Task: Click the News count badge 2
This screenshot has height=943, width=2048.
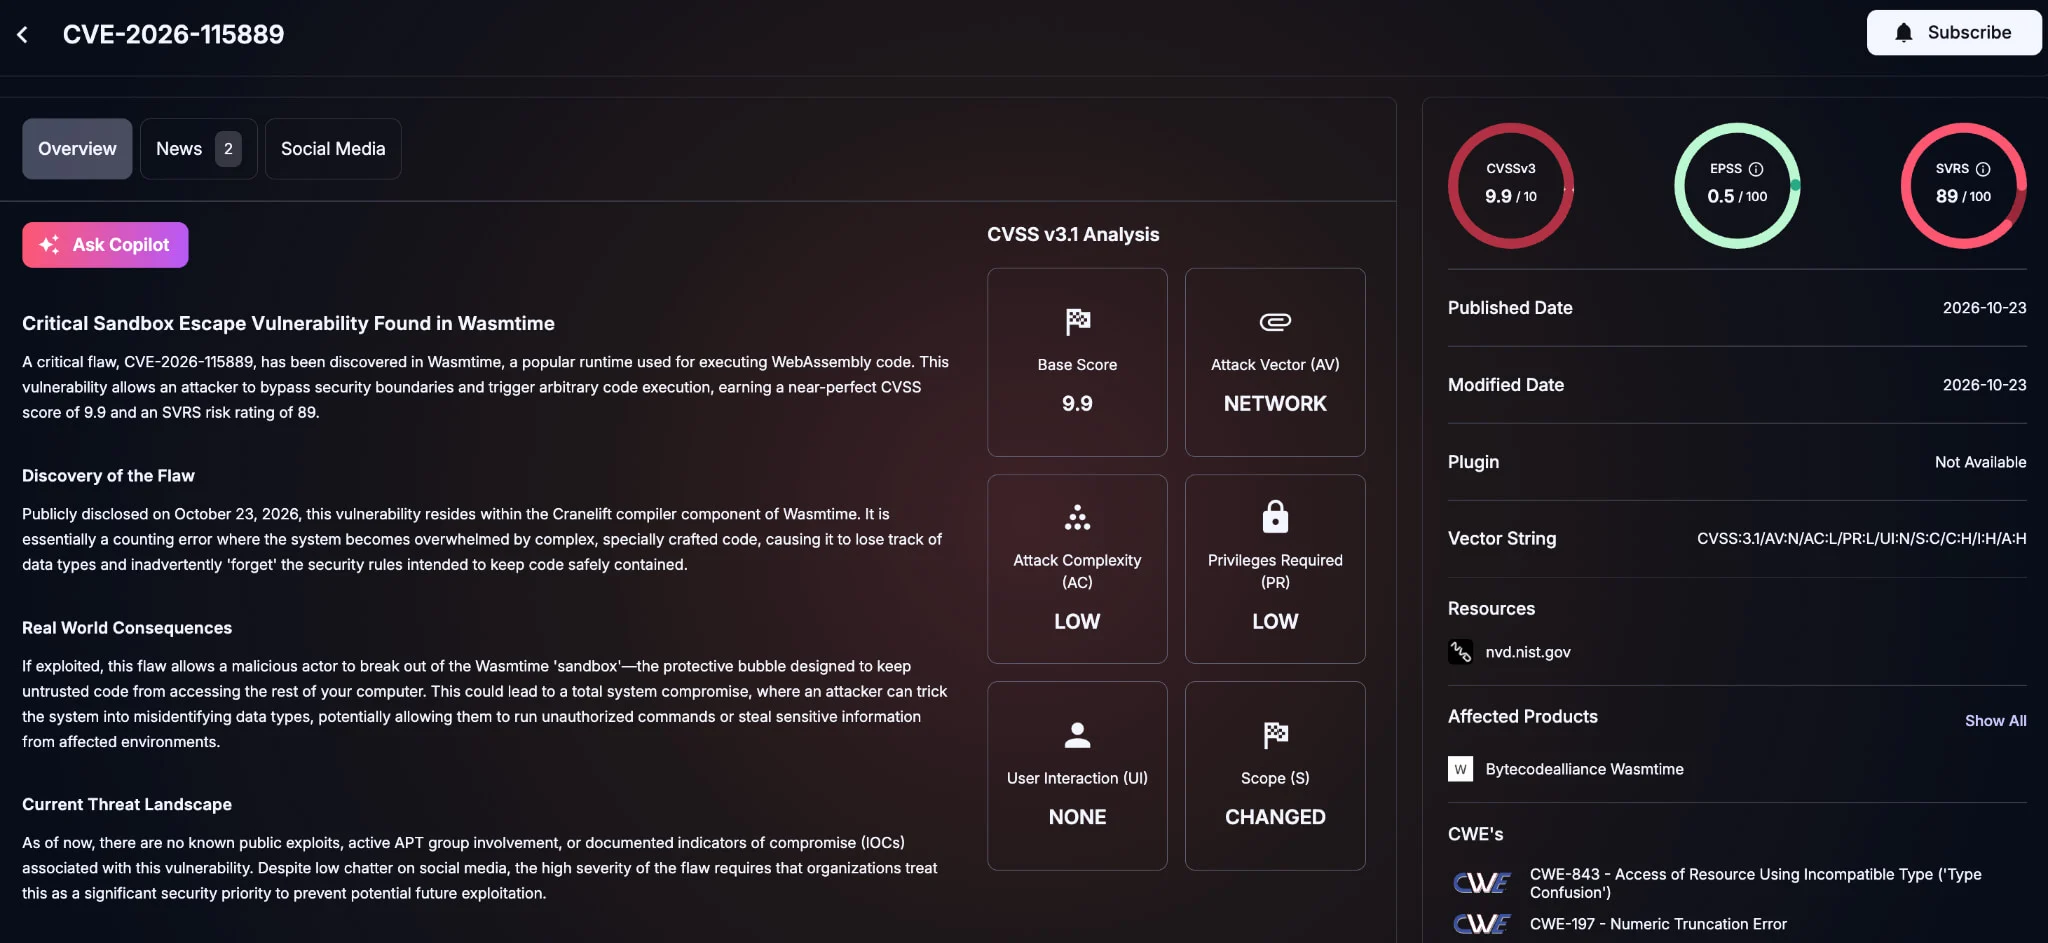Action: tap(228, 149)
